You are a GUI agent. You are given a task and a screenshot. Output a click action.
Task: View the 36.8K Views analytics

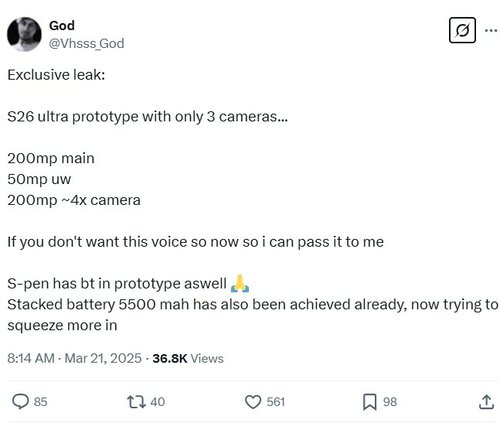tap(188, 358)
